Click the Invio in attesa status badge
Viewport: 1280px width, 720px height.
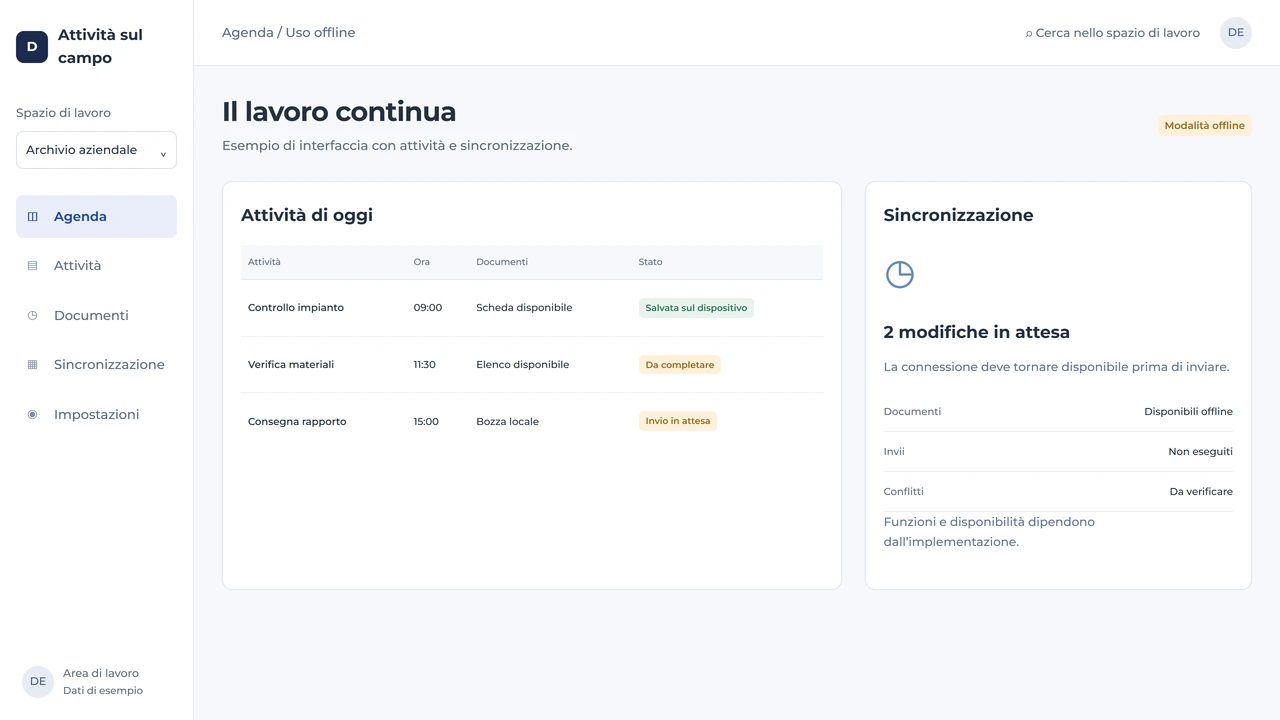[678, 421]
